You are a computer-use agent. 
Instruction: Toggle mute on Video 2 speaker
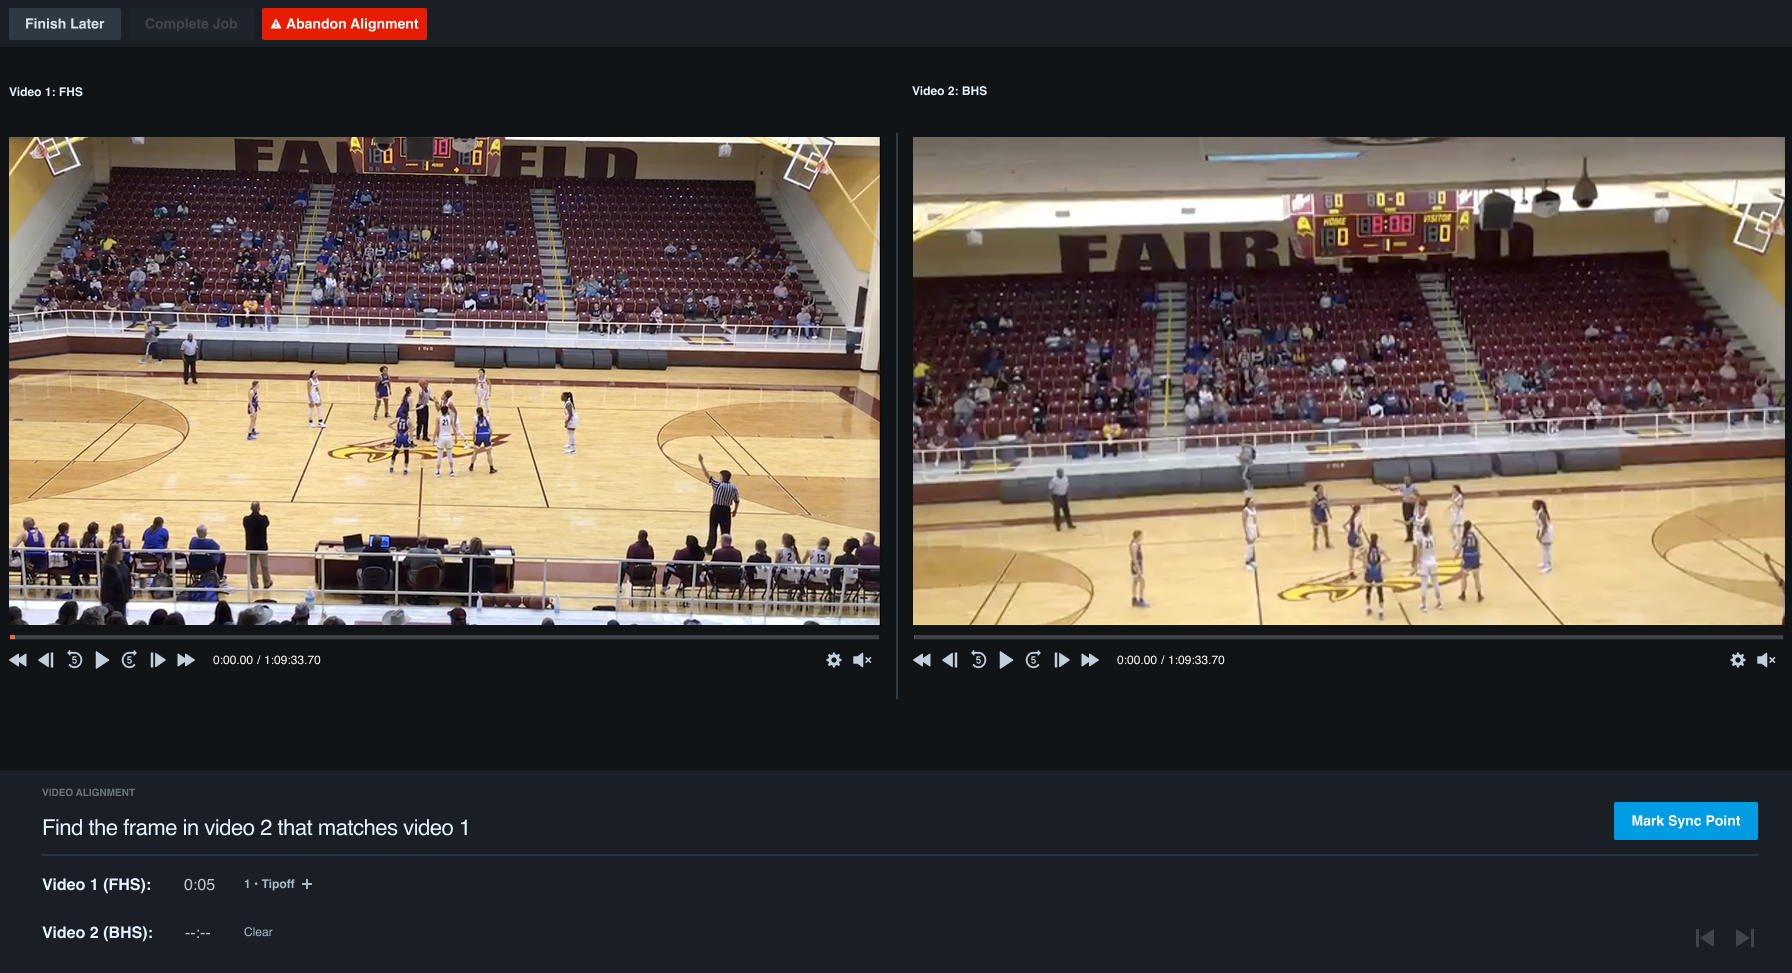[x=1766, y=660]
